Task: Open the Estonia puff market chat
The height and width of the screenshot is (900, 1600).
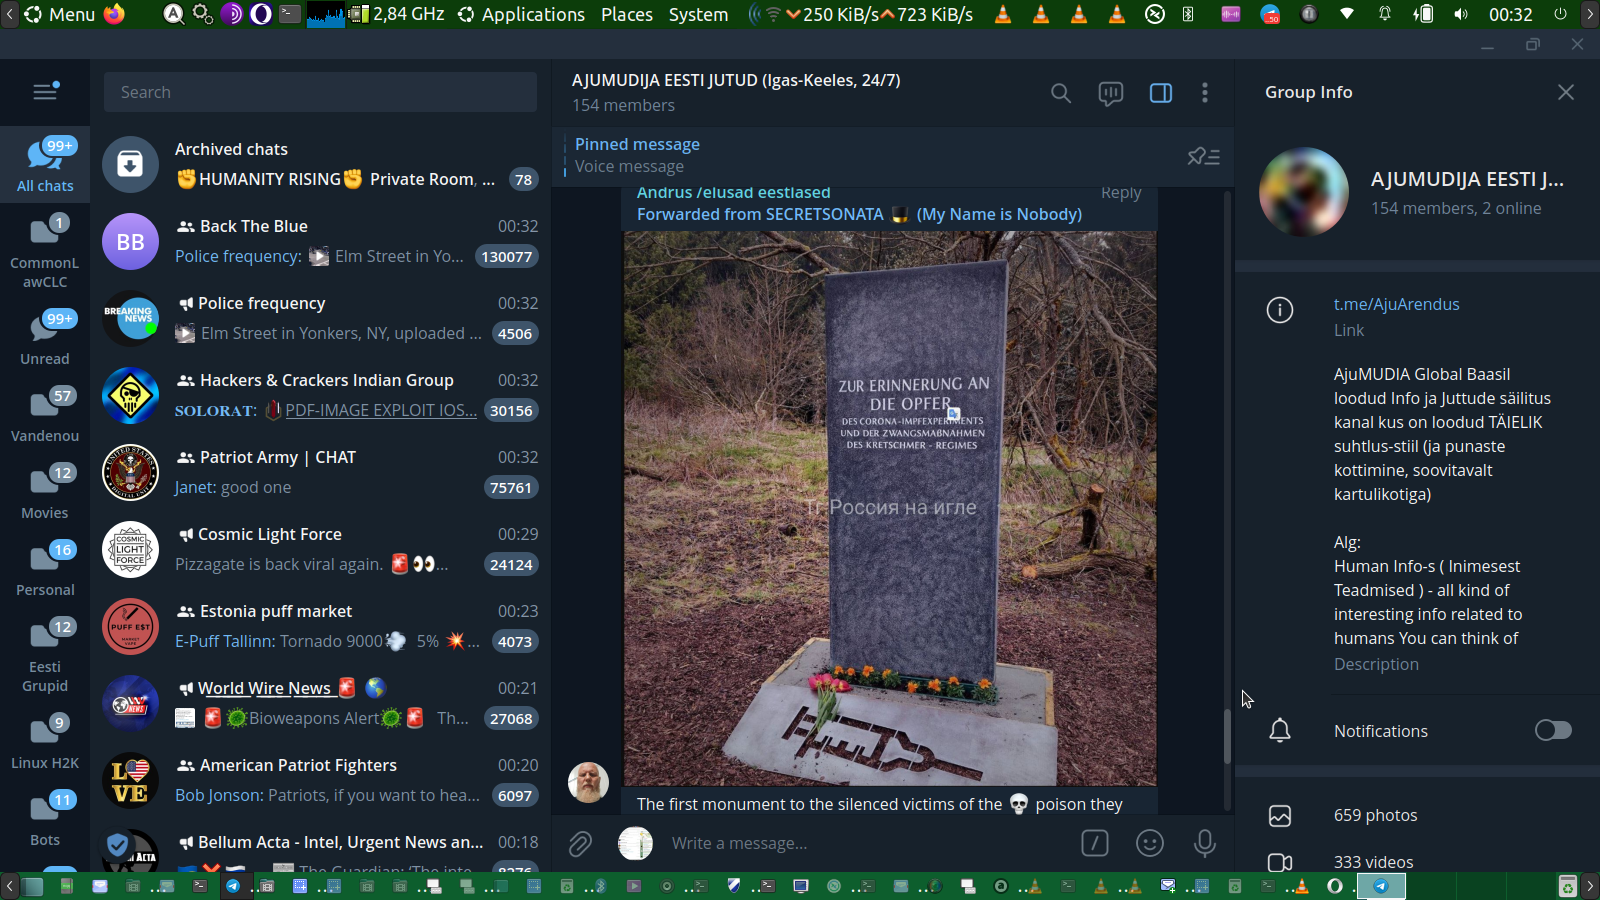Action: (x=320, y=626)
